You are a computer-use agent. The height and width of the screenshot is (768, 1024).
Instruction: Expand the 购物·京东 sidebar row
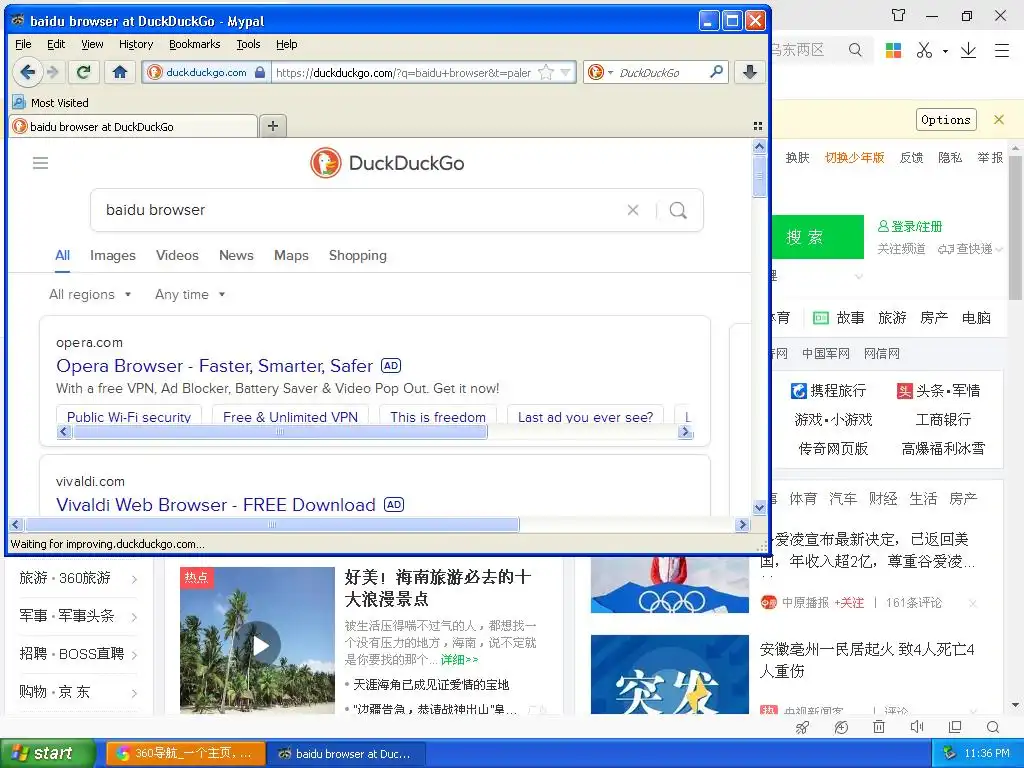click(x=78, y=692)
